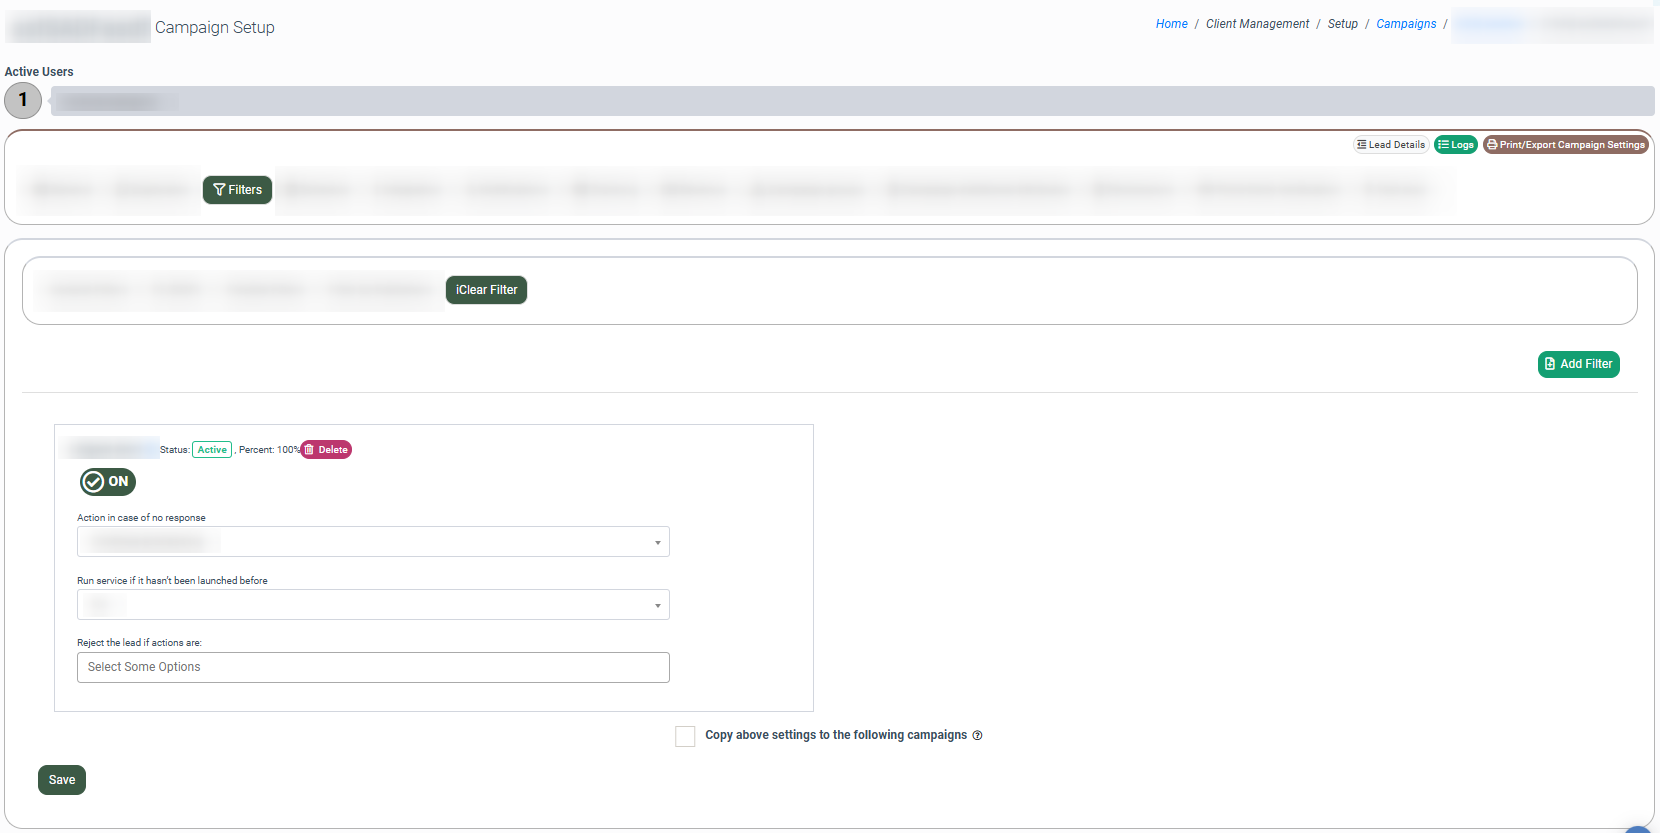
Task: Click Print/Export Campaign Settings printer button
Action: tap(1565, 145)
